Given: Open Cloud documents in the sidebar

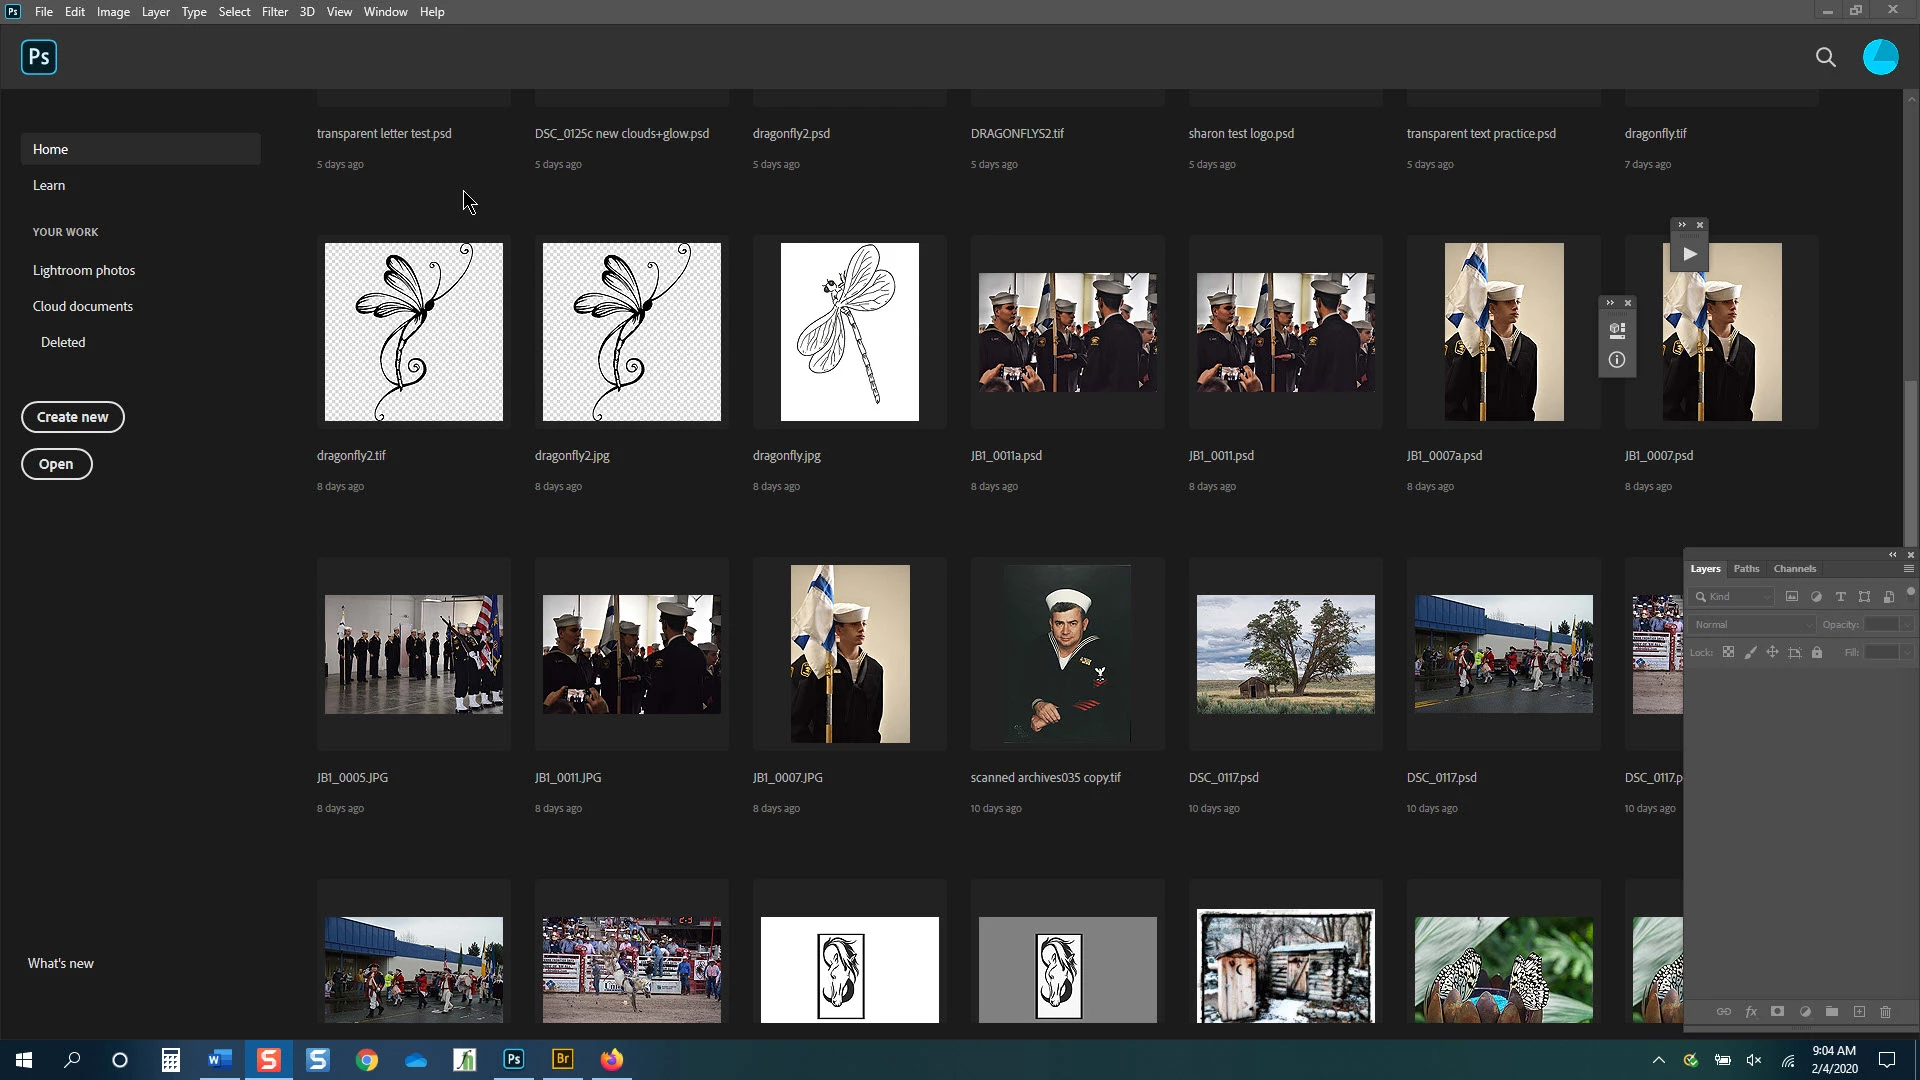Looking at the screenshot, I should [x=83, y=306].
